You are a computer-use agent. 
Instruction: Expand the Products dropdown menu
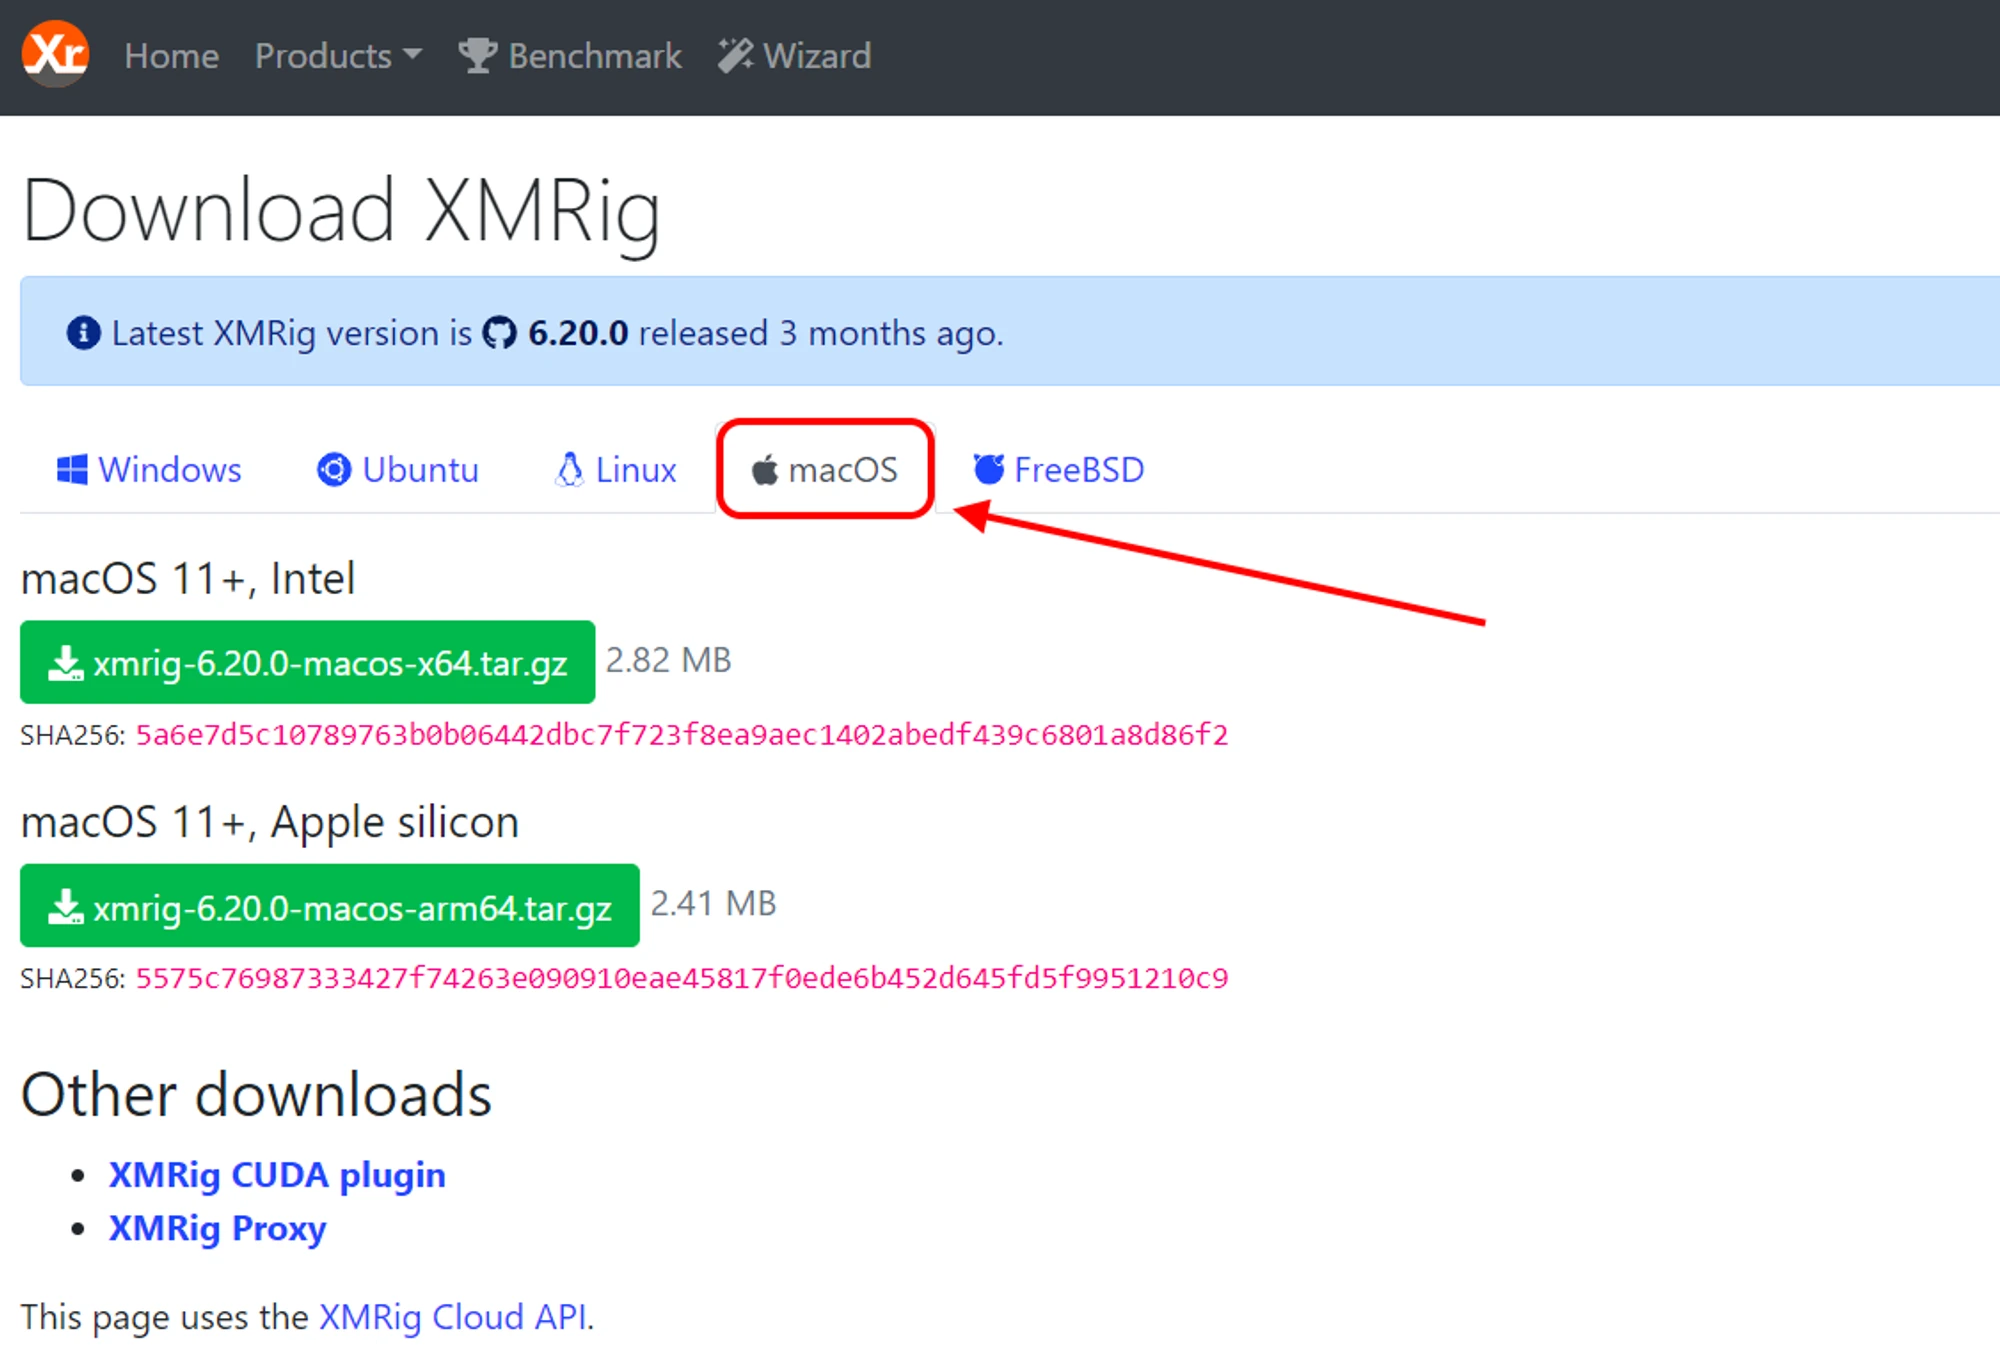pyautogui.click(x=338, y=56)
